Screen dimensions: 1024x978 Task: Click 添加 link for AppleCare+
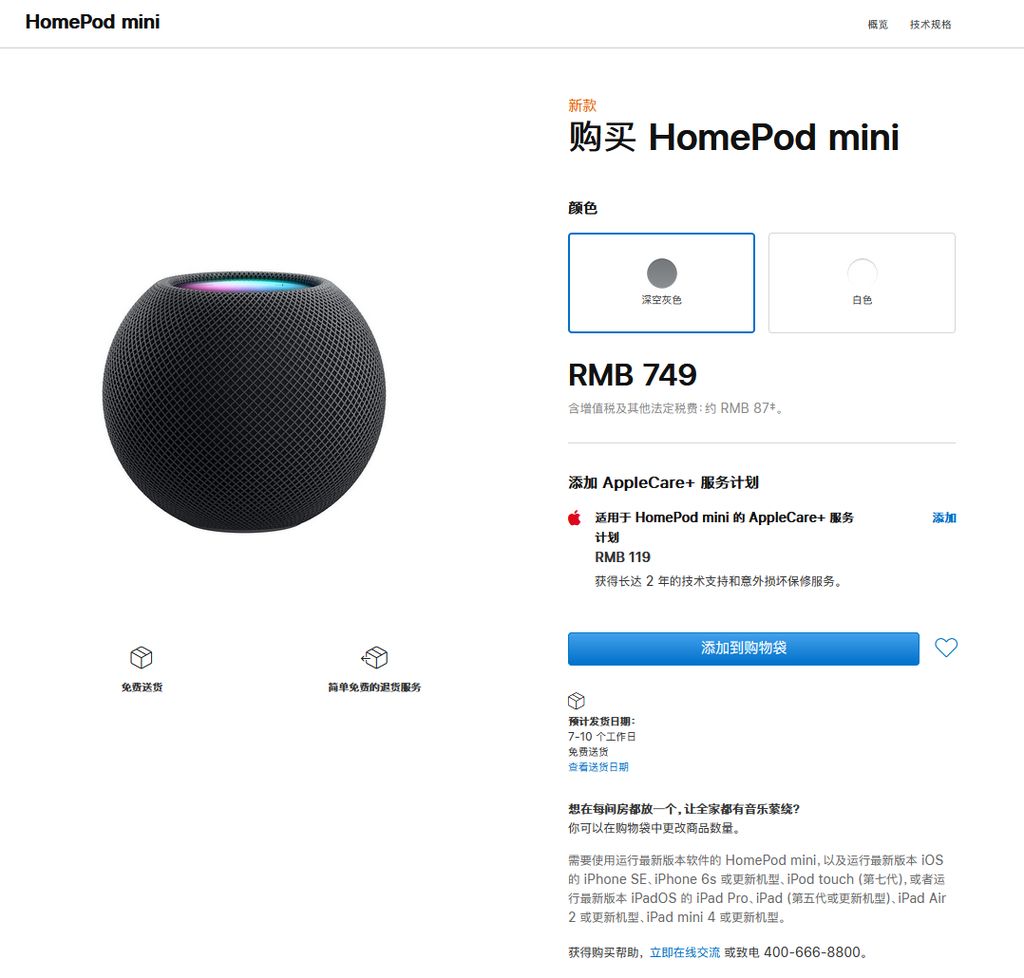[x=944, y=518]
